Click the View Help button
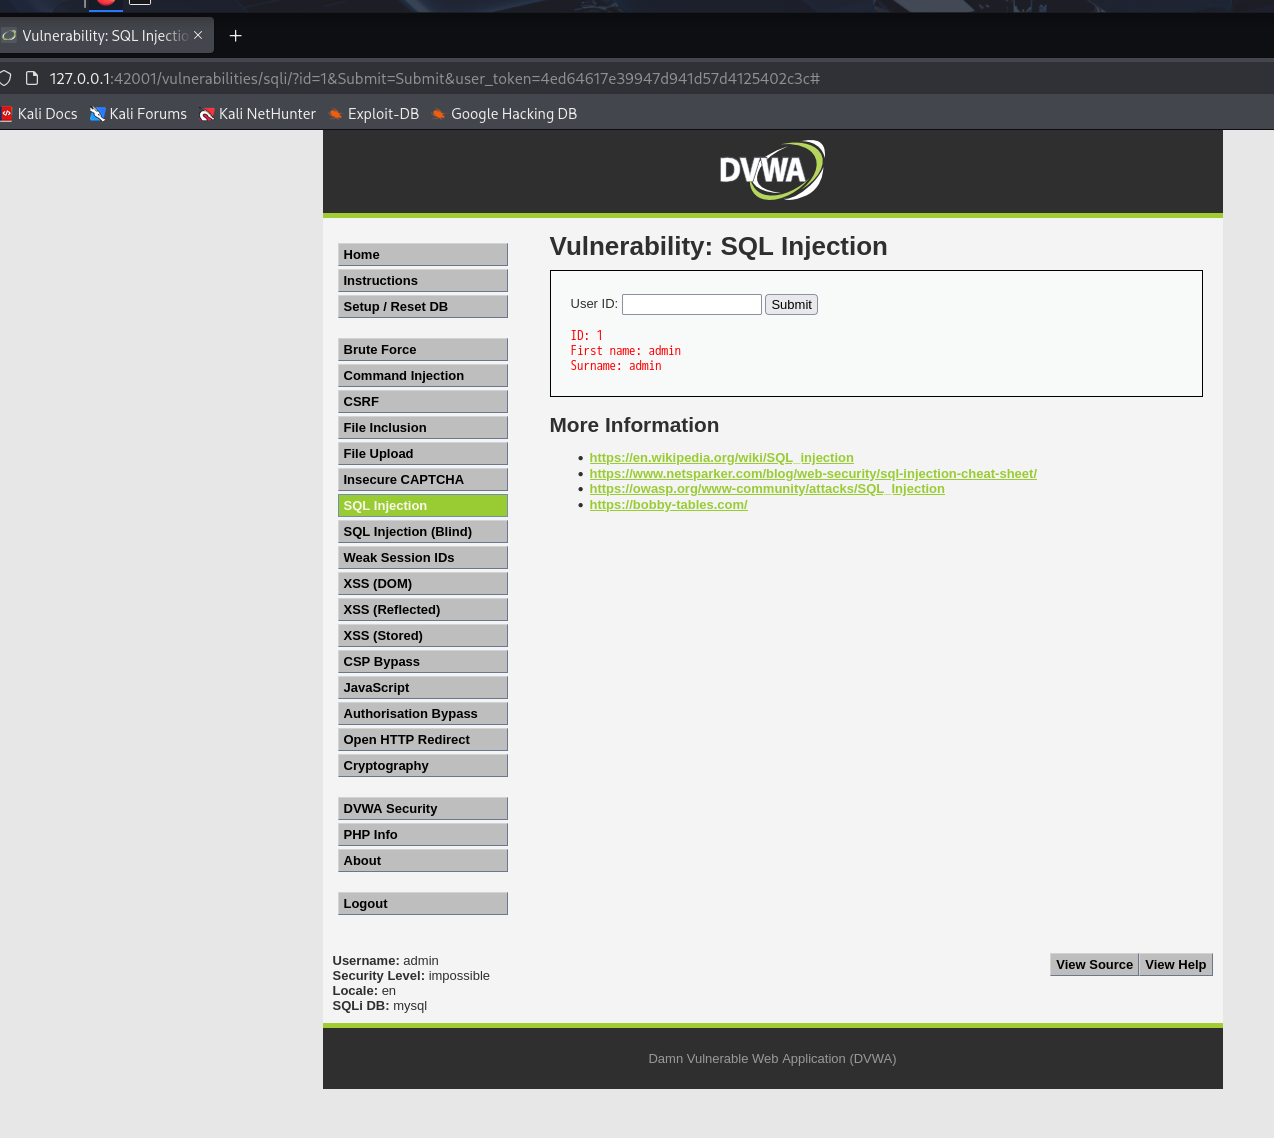The height and width of the screenshot is (1138, 1274). 1175,964
